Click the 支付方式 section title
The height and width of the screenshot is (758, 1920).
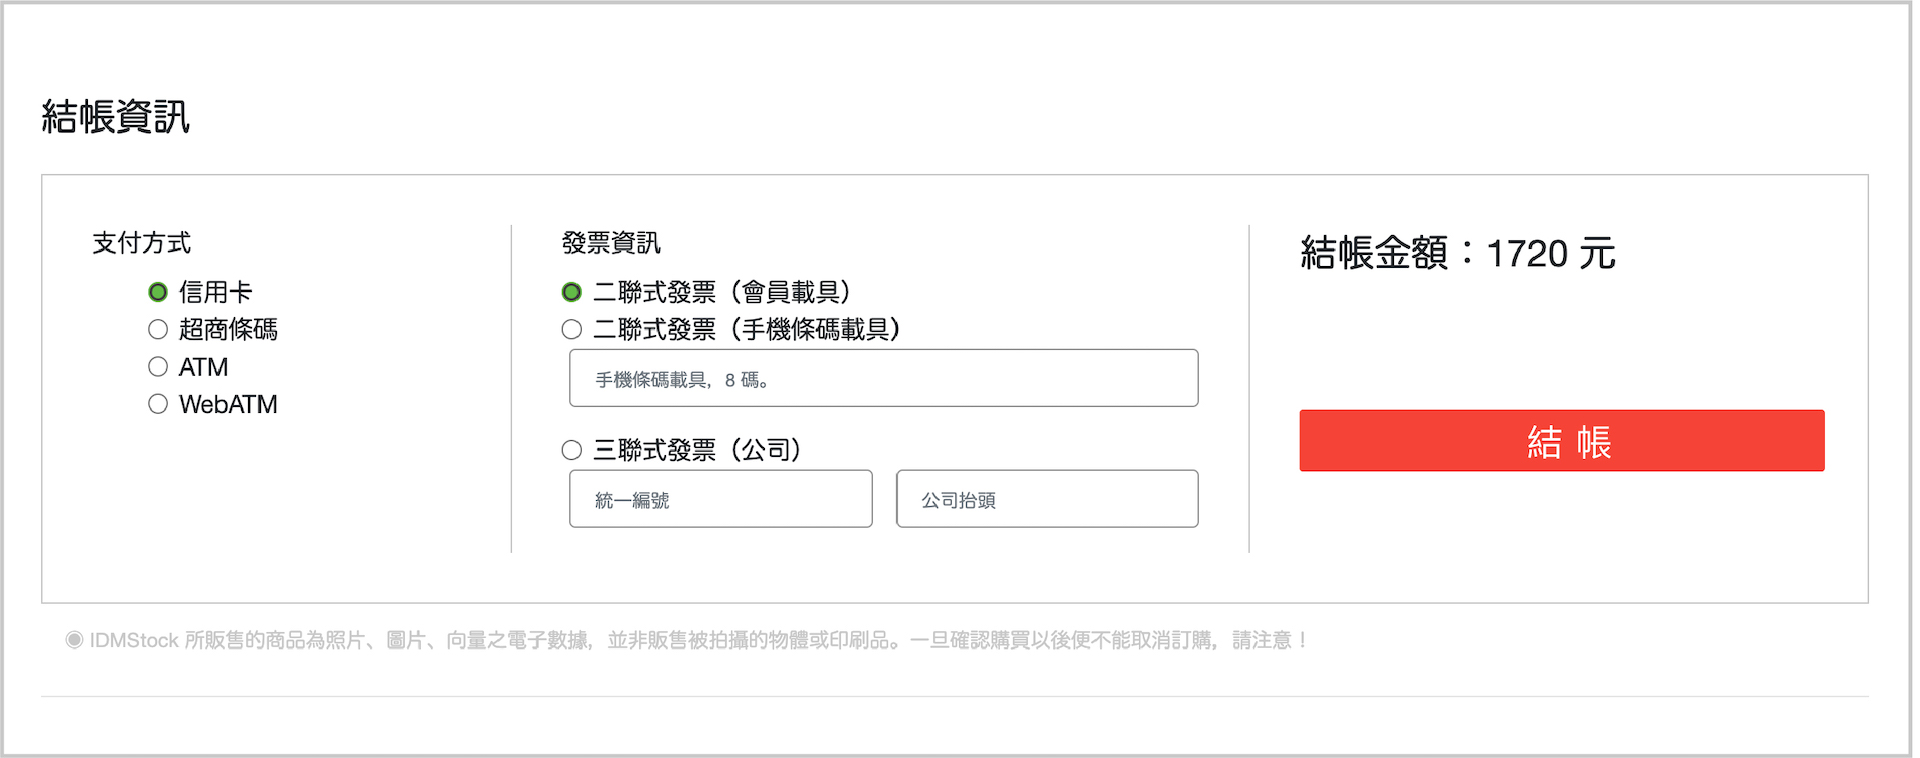coord(142,243)
